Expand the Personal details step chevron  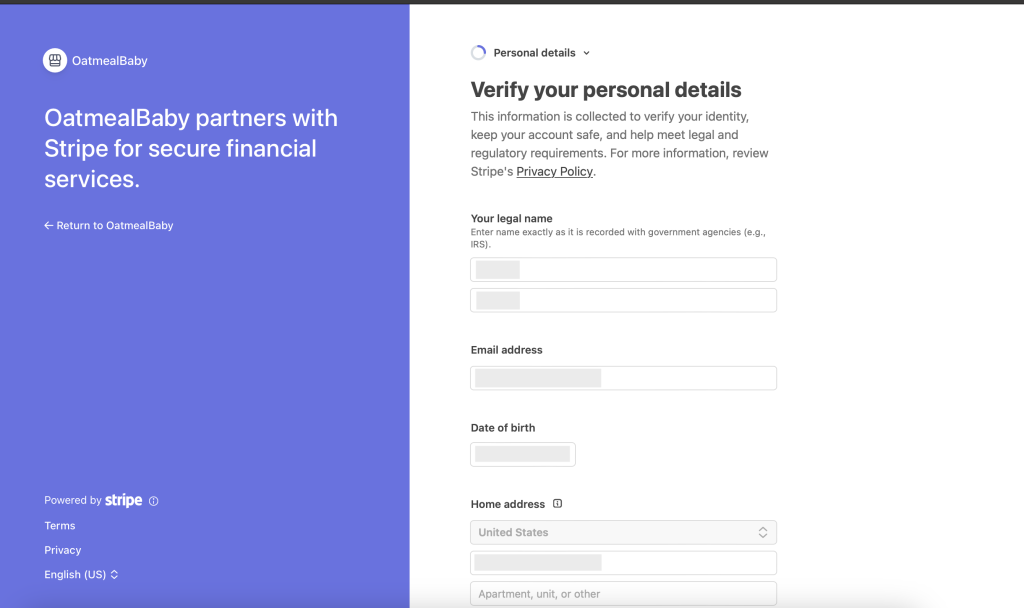point(586,53)
